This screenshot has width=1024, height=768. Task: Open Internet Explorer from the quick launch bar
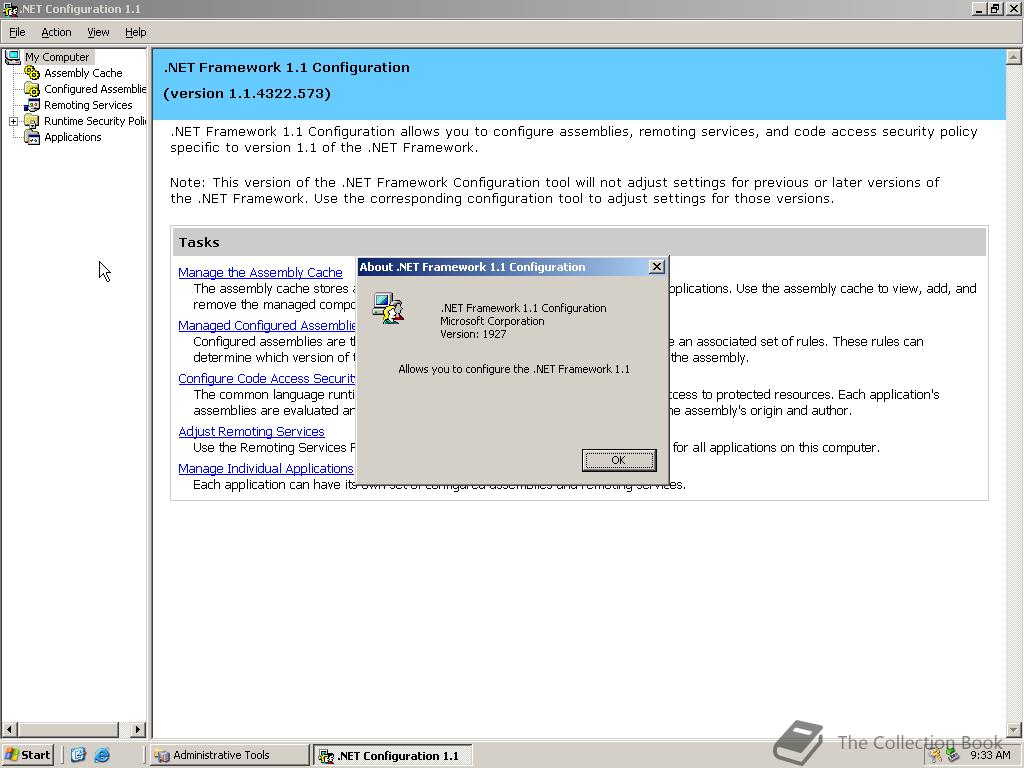[x=102, y=755]
